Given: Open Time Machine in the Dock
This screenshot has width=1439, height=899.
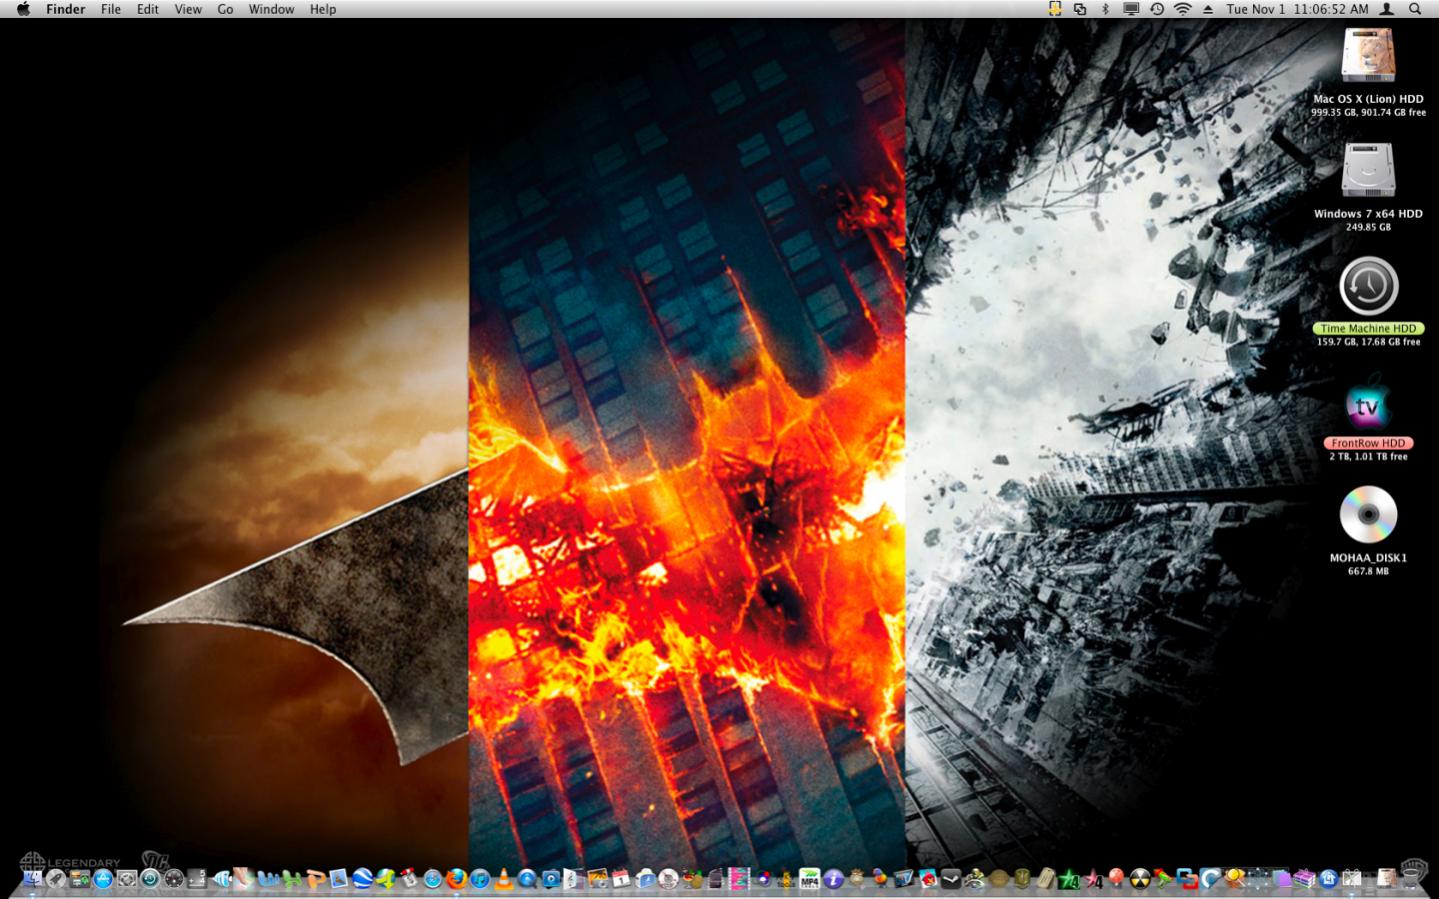Looking at the screenshot, I should point(150,879).
